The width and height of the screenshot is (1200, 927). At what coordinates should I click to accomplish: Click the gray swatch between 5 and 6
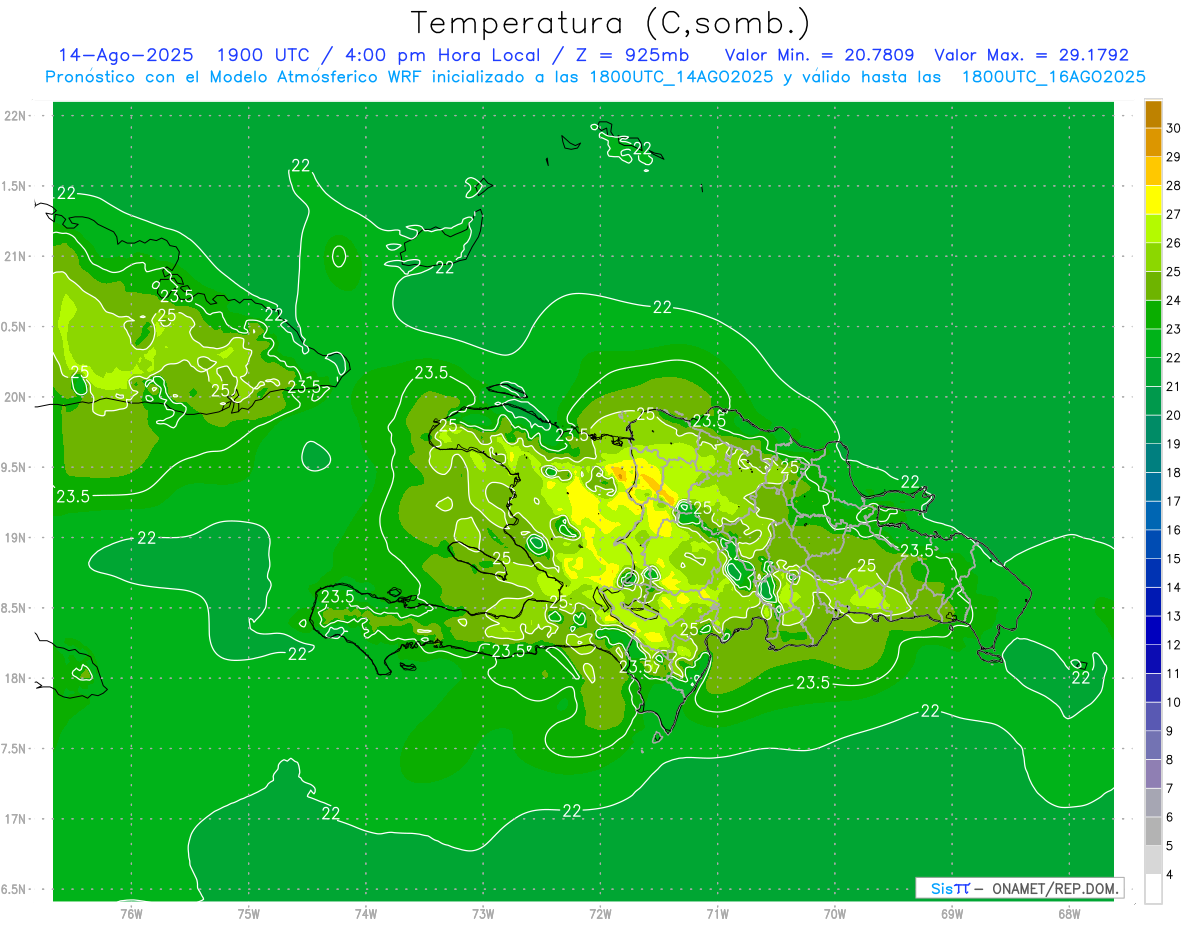coord(1153,831)
